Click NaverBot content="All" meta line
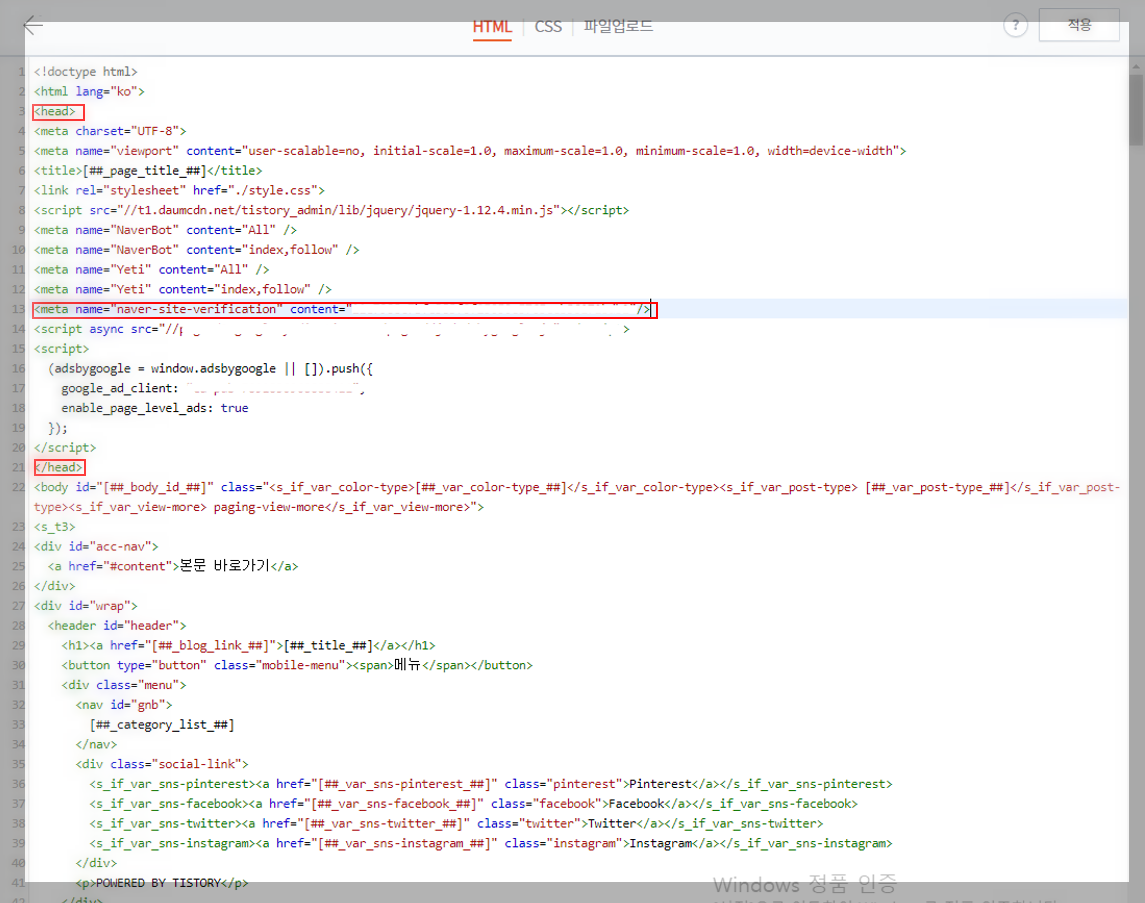This screenshot has height=903, width=1145. pos(165,230)
